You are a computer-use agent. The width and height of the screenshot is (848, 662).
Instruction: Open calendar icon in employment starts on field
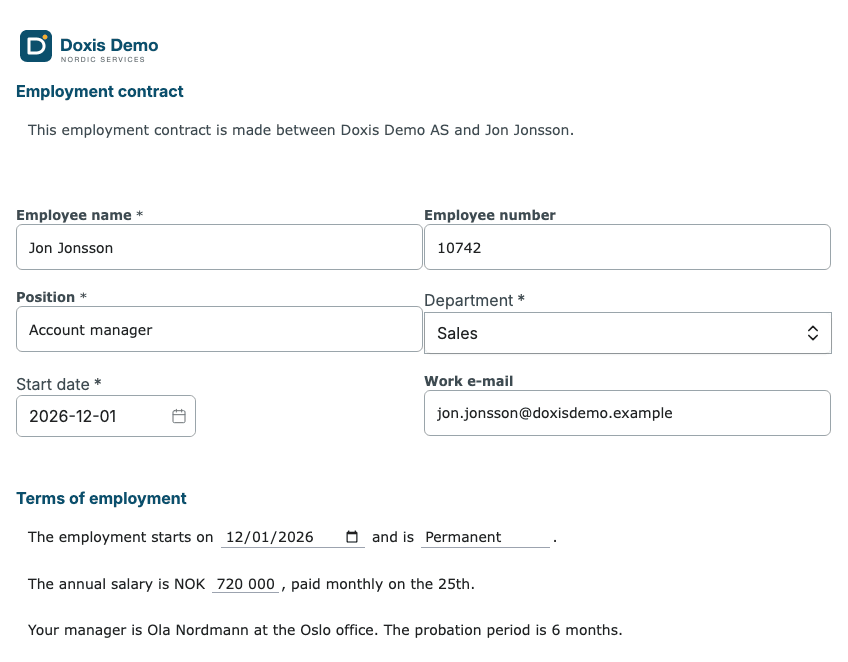pos(352,537)
